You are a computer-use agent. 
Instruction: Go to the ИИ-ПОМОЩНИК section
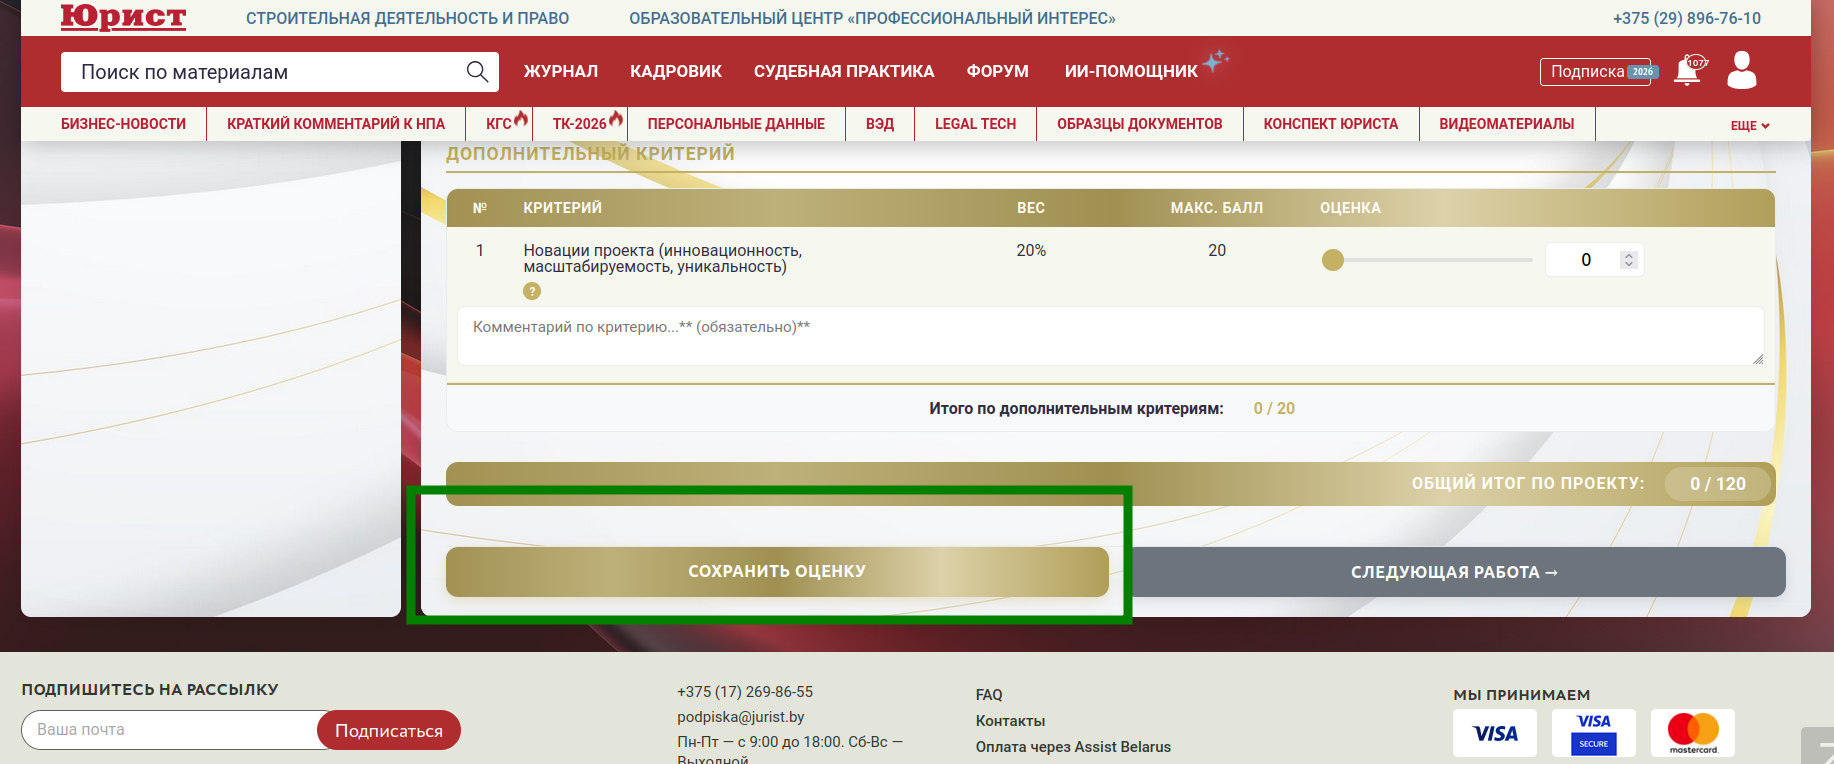point(1130,72)
